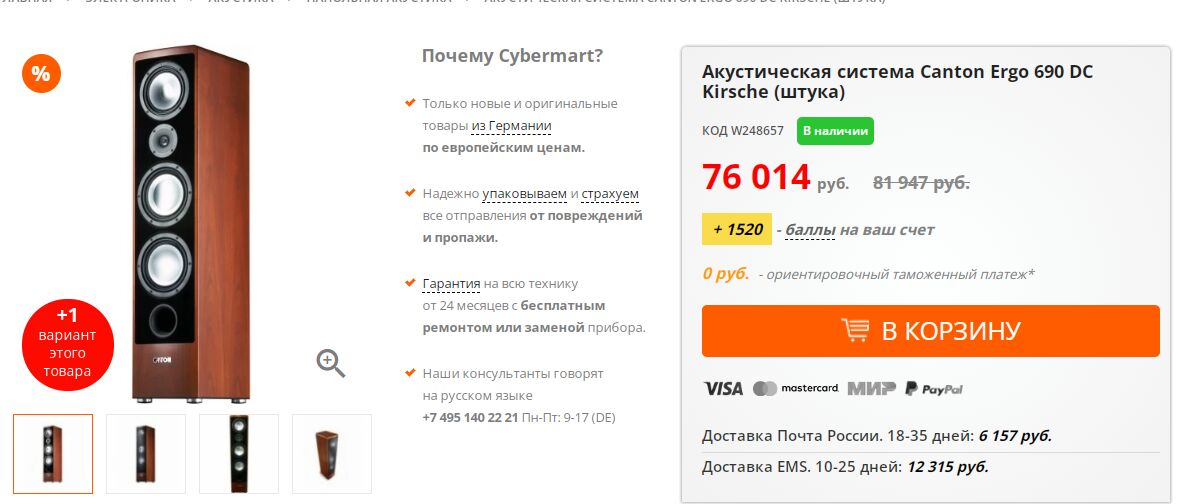This screenshot has width=1187, height=504.
Task: Select the second speaker thumbnail
Action: coord(146,453)
